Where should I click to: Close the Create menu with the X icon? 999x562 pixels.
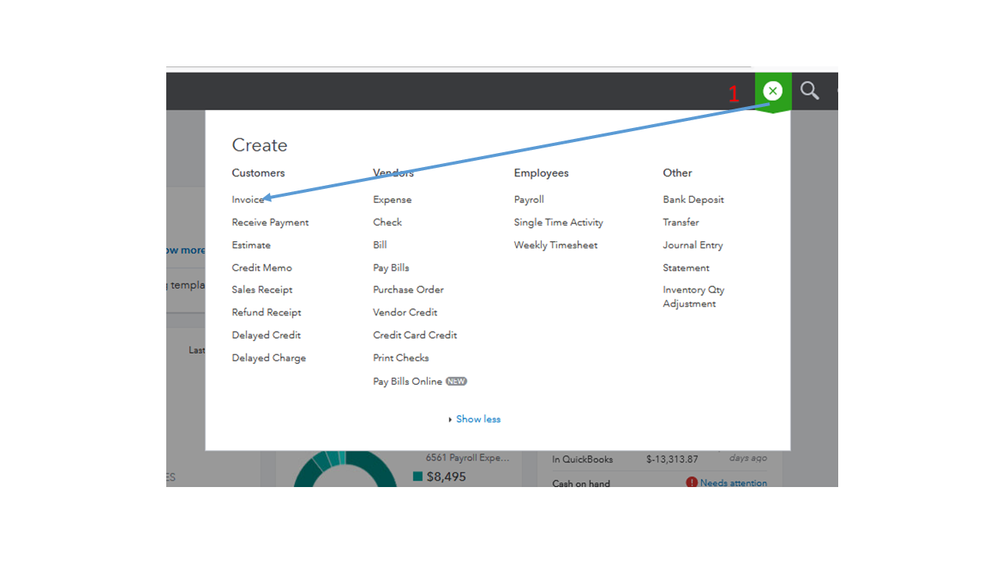click(x=773, y=91)
